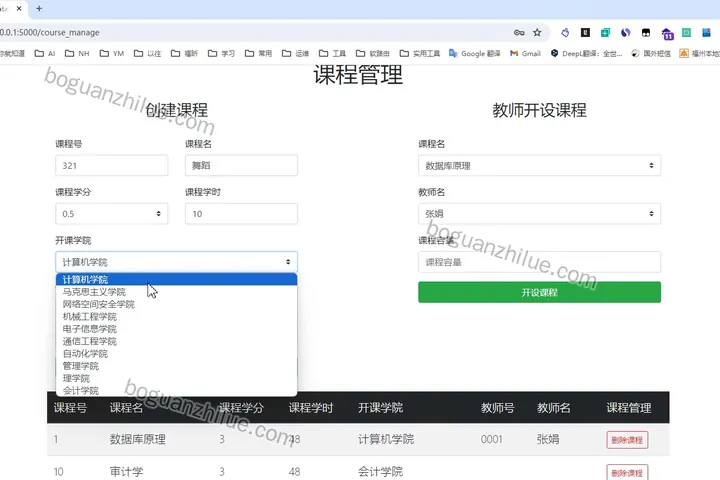Select 计算机学院 in the dropdown list
Viewport: 720px width, 480px height.
[176, 279]
